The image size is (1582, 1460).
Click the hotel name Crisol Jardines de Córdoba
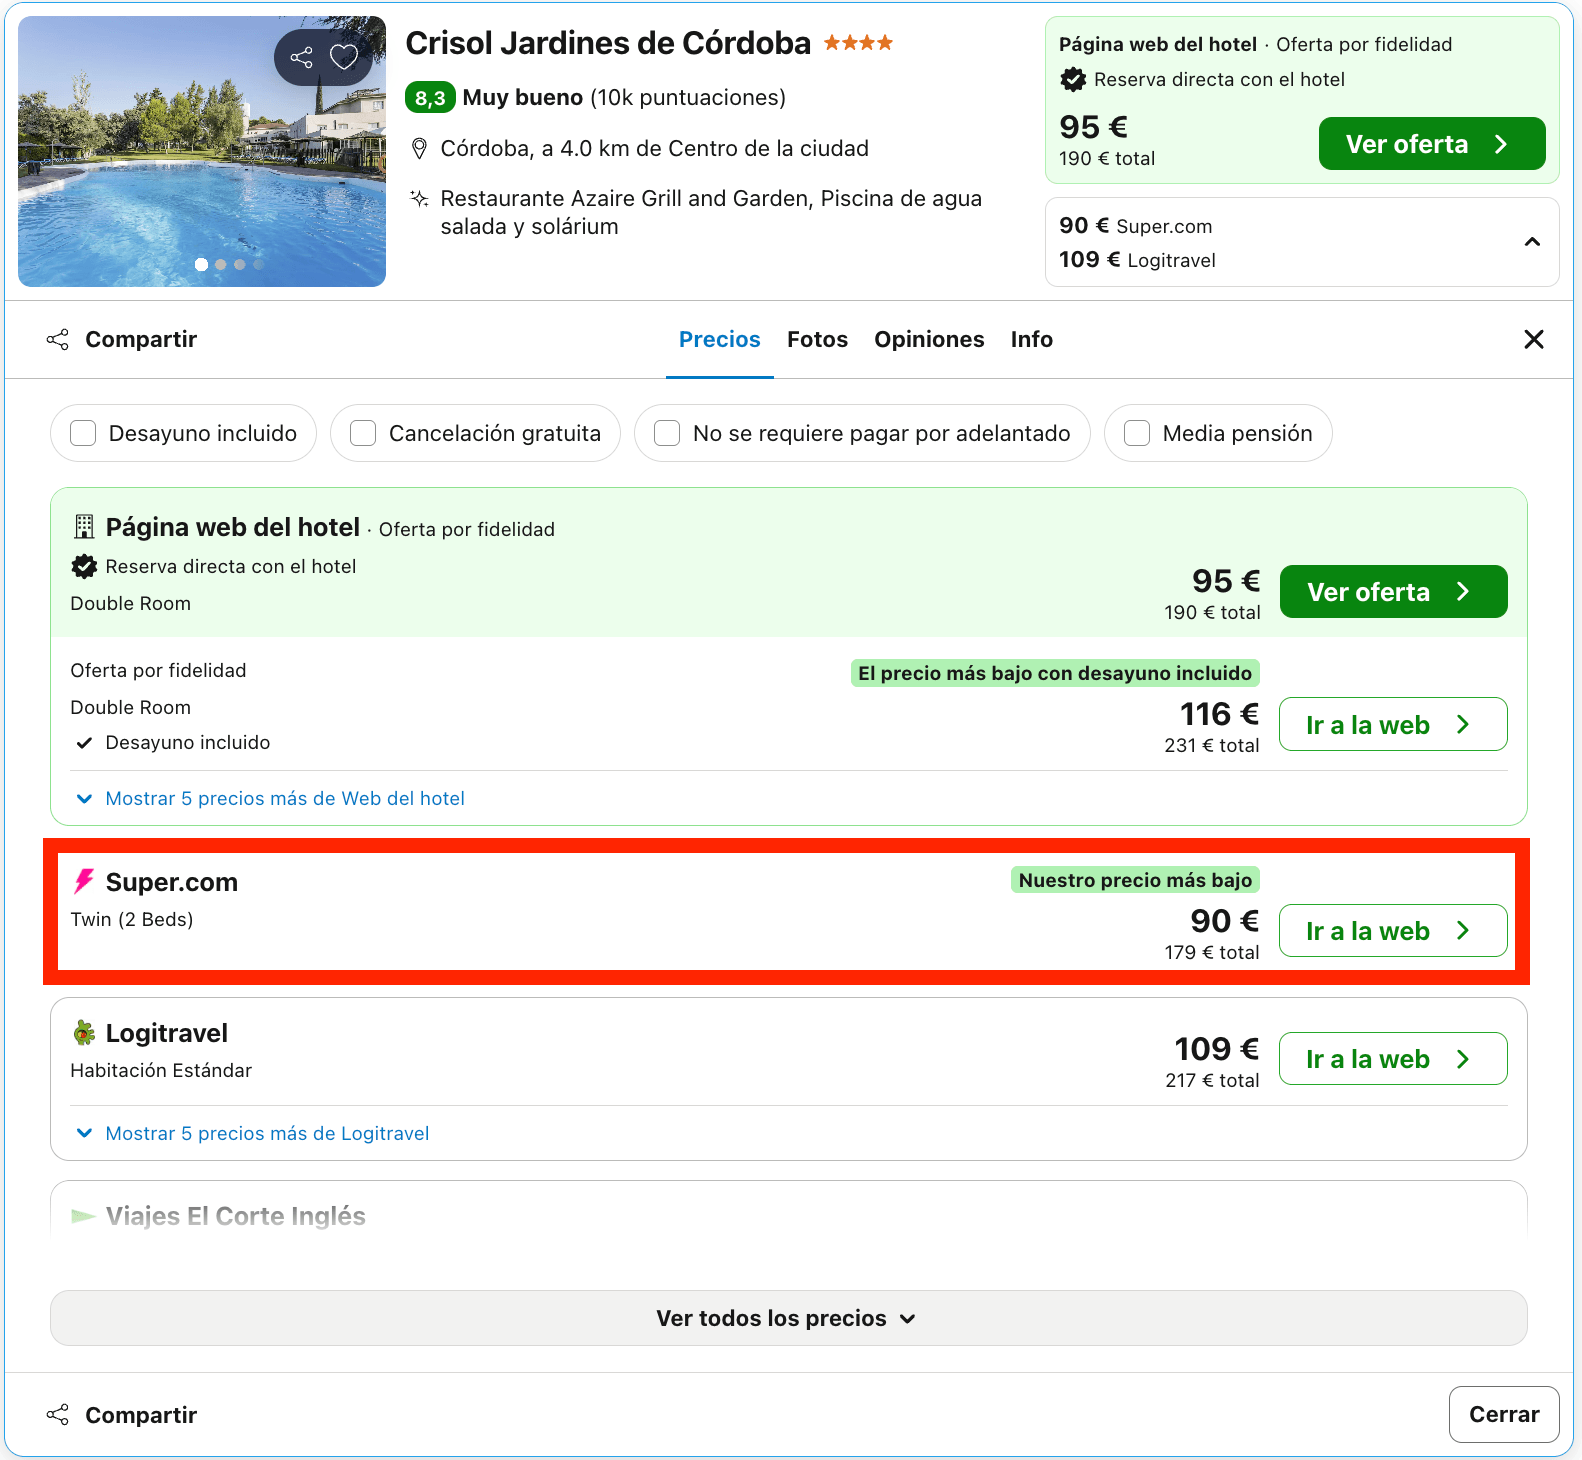(x=608, y=43)
